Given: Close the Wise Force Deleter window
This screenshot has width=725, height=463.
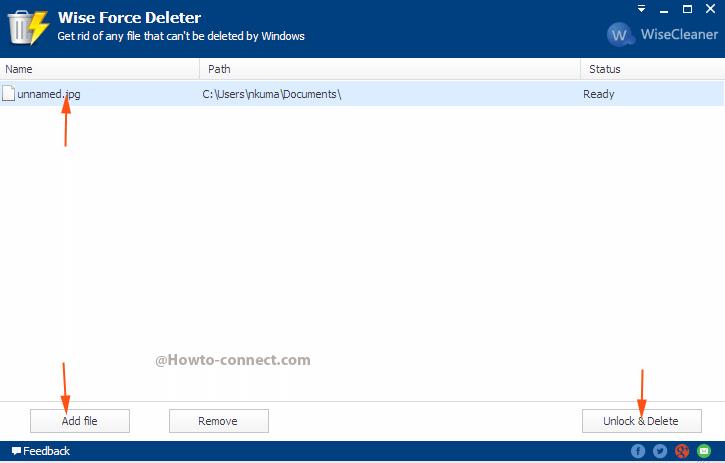Looking at the screenshot, I should coord(711,9).
